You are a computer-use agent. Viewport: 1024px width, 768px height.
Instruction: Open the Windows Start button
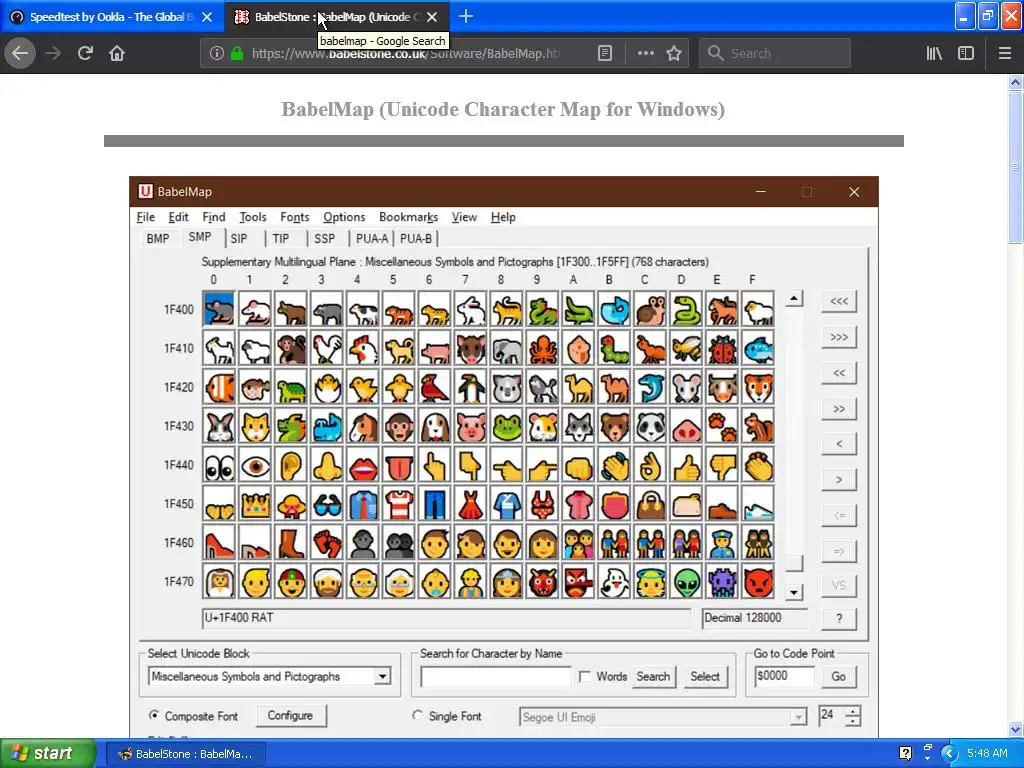(48, 753)
